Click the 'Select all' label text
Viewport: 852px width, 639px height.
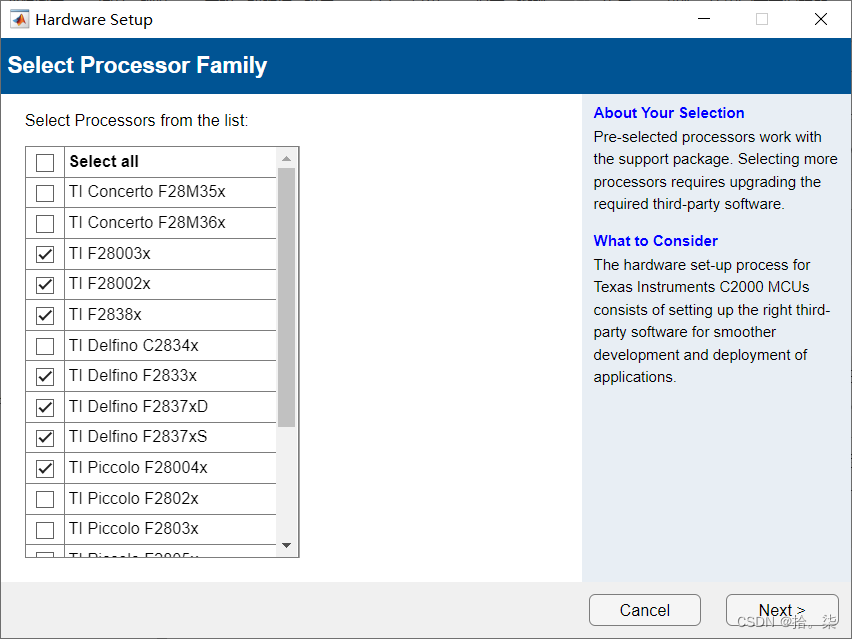104,161
